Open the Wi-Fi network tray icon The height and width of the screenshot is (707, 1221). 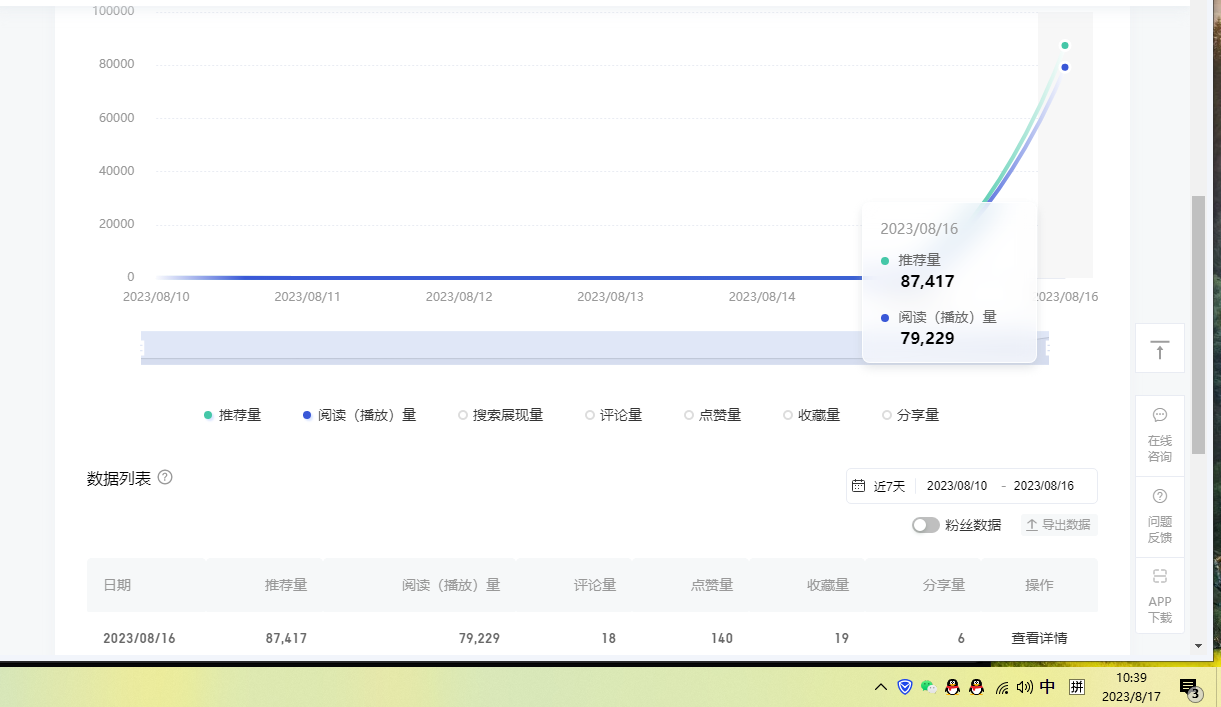pyautogui.click(x=1001, y=687)
